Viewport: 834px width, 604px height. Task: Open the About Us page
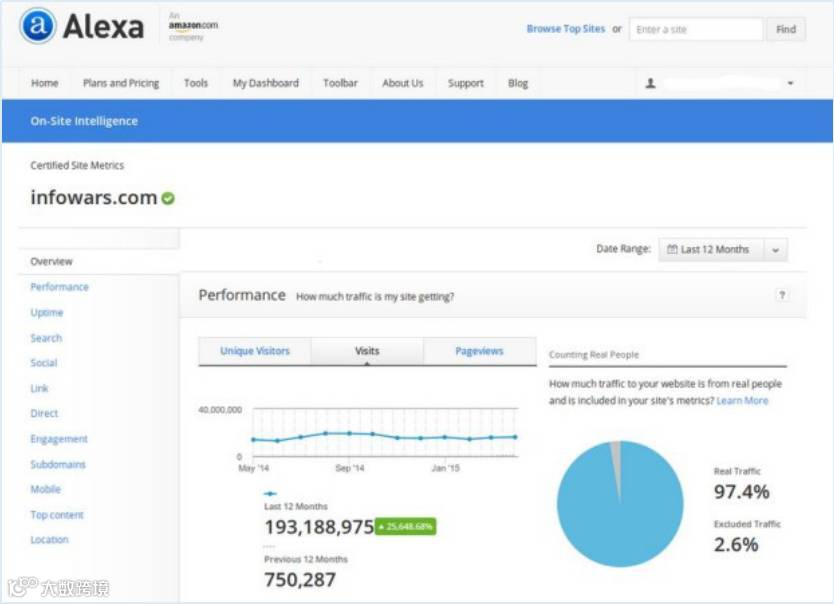point(403,83)
